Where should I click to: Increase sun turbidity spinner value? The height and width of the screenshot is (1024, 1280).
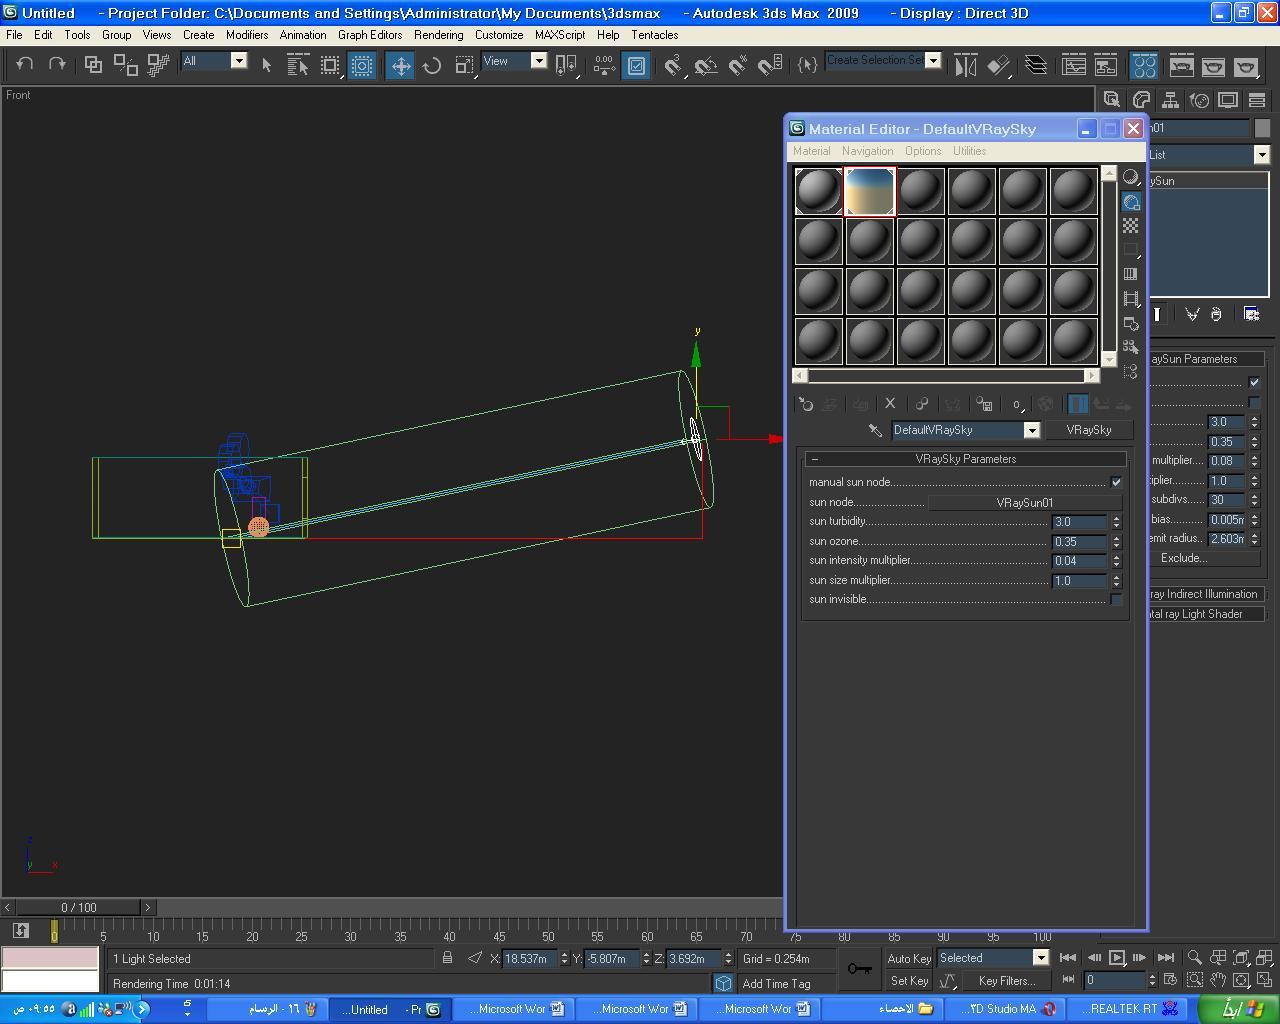[x=1116, y=518]
